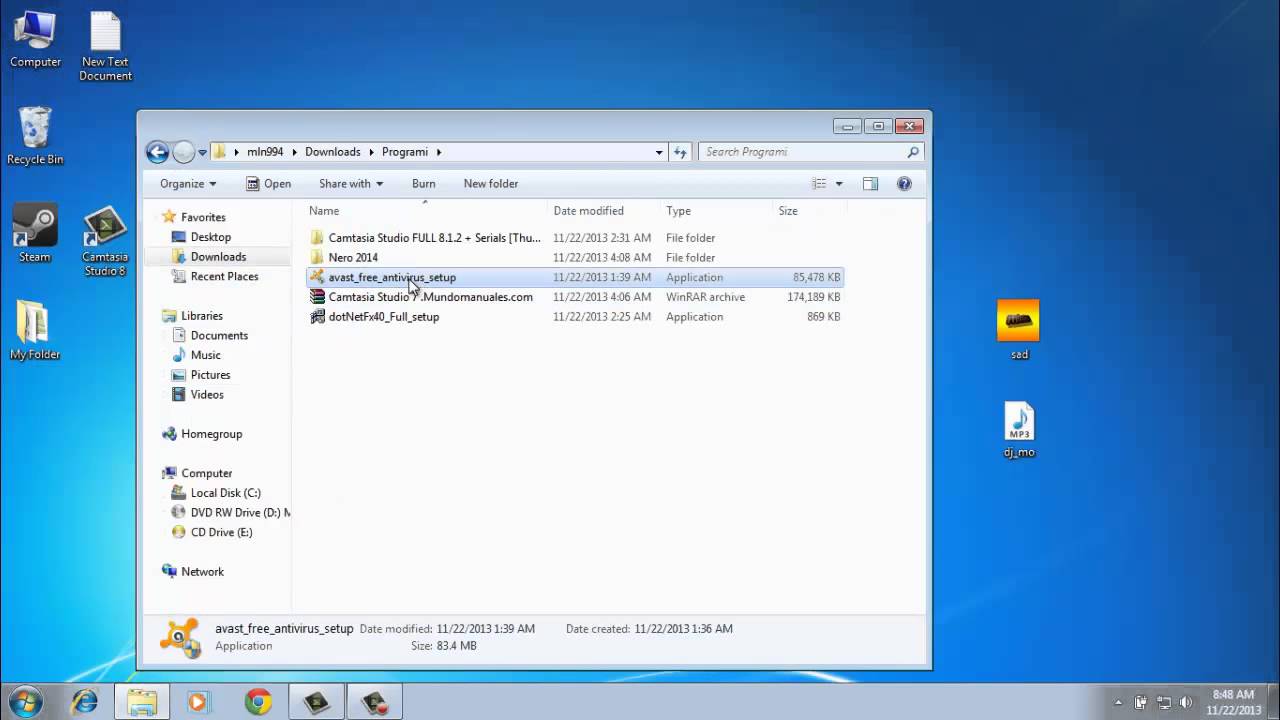Click the Burn toolbar button

423,184
